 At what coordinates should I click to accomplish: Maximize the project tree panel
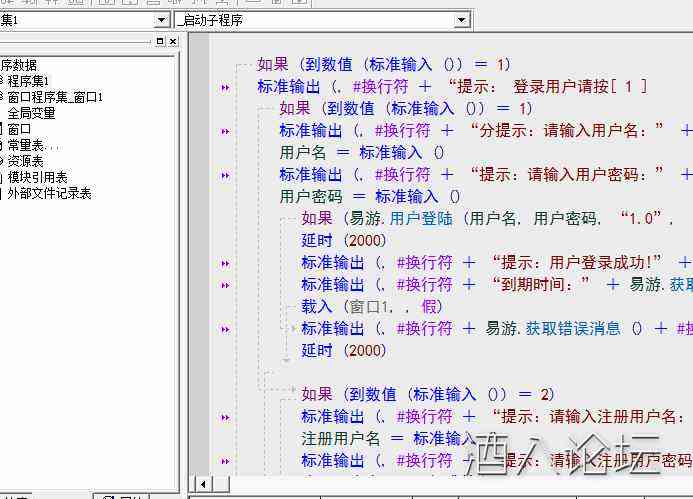coord(160,41)
